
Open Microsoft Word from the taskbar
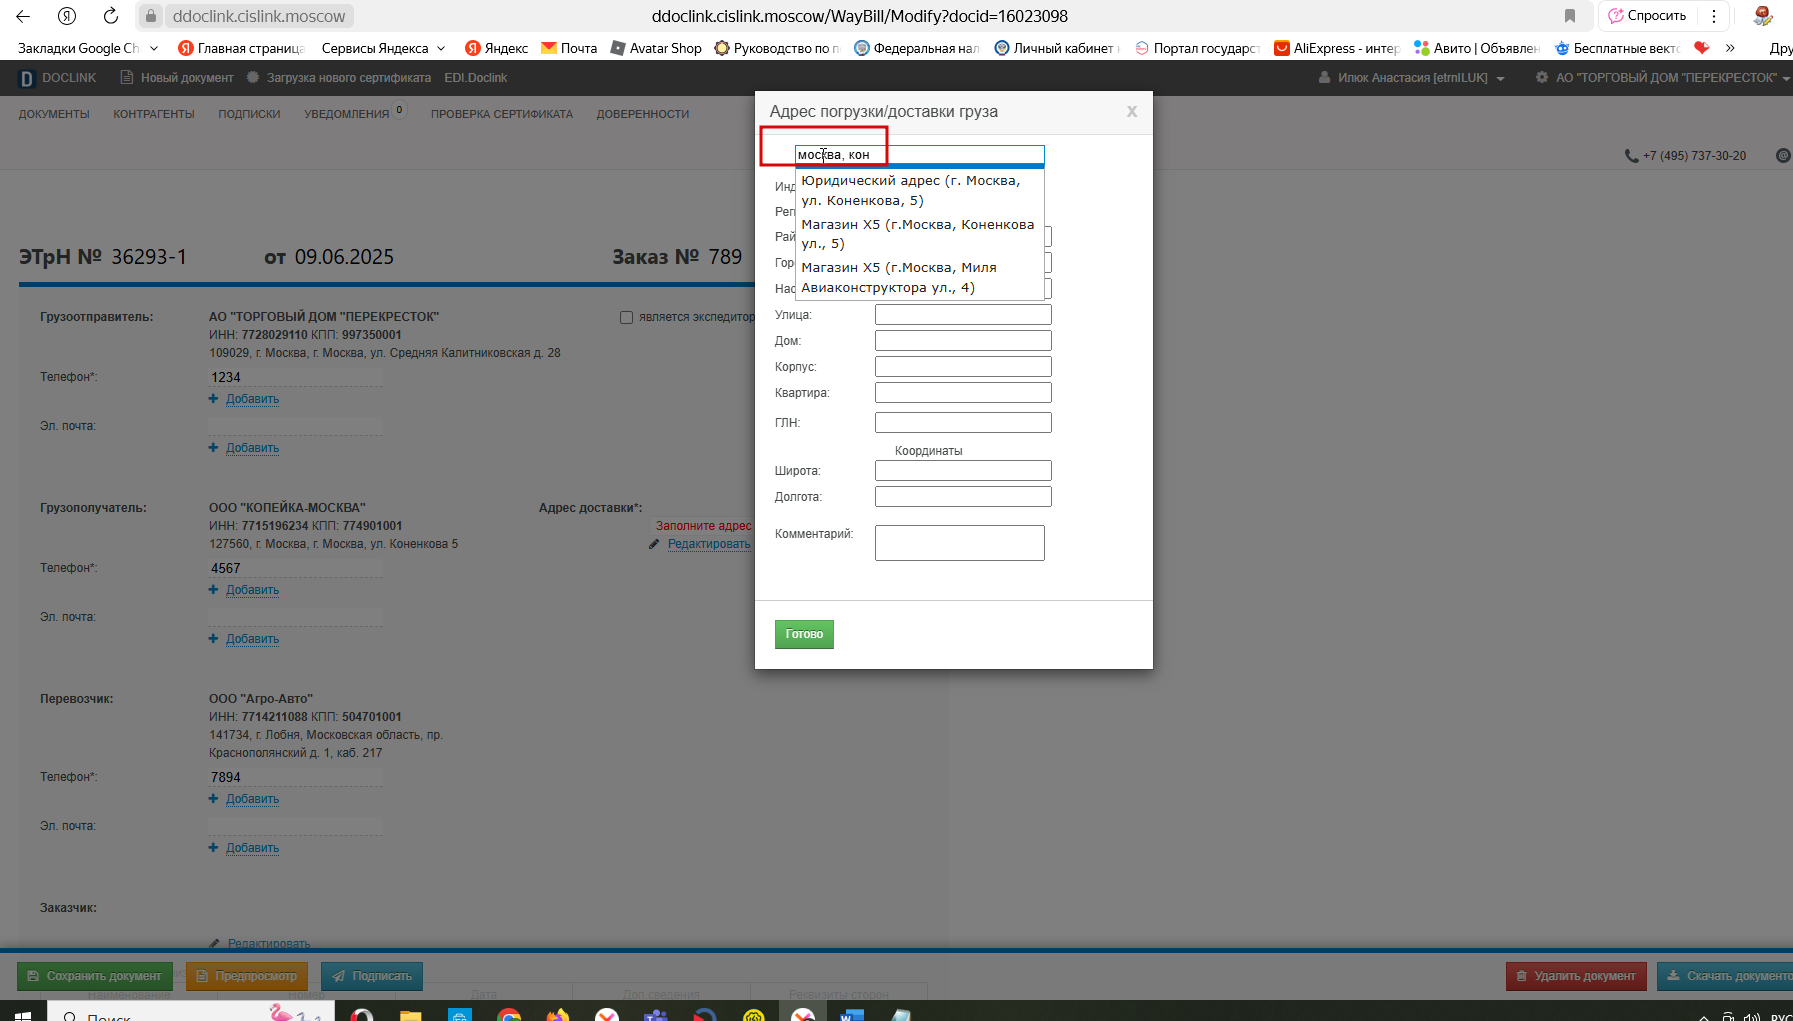tap(851, 1015)
